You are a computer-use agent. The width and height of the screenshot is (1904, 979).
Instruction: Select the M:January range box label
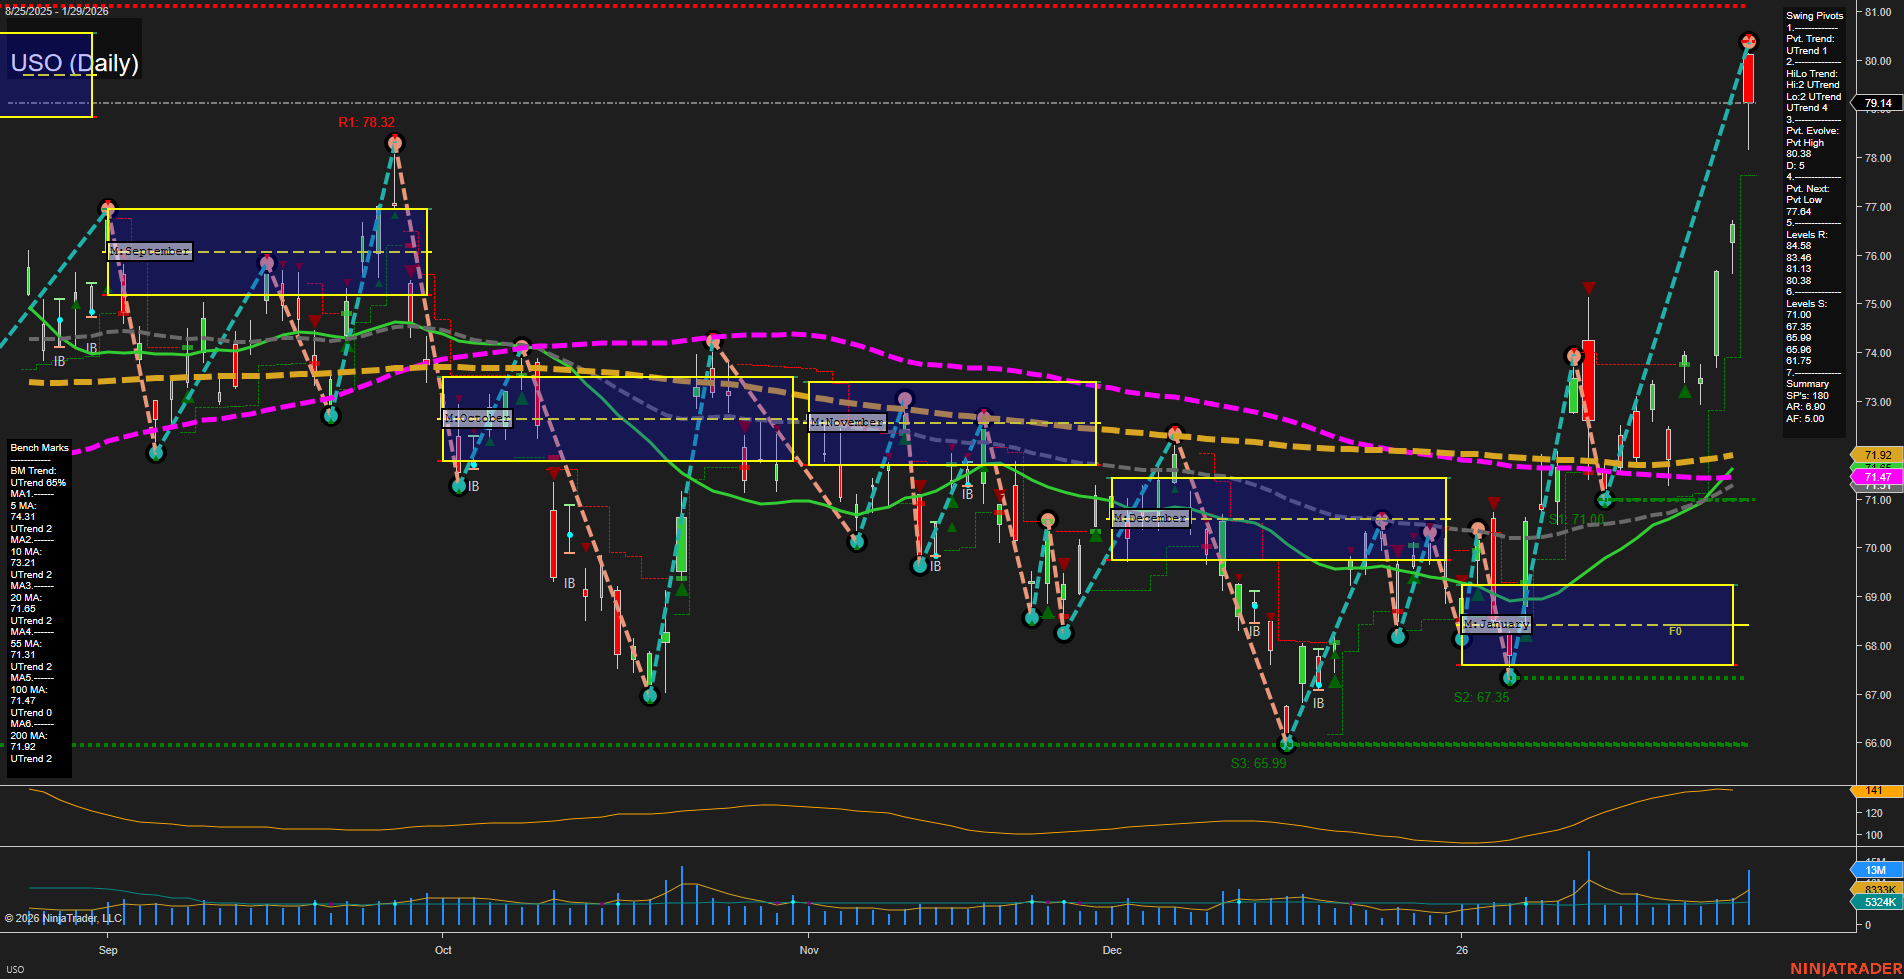click(x=1496, y=623)
